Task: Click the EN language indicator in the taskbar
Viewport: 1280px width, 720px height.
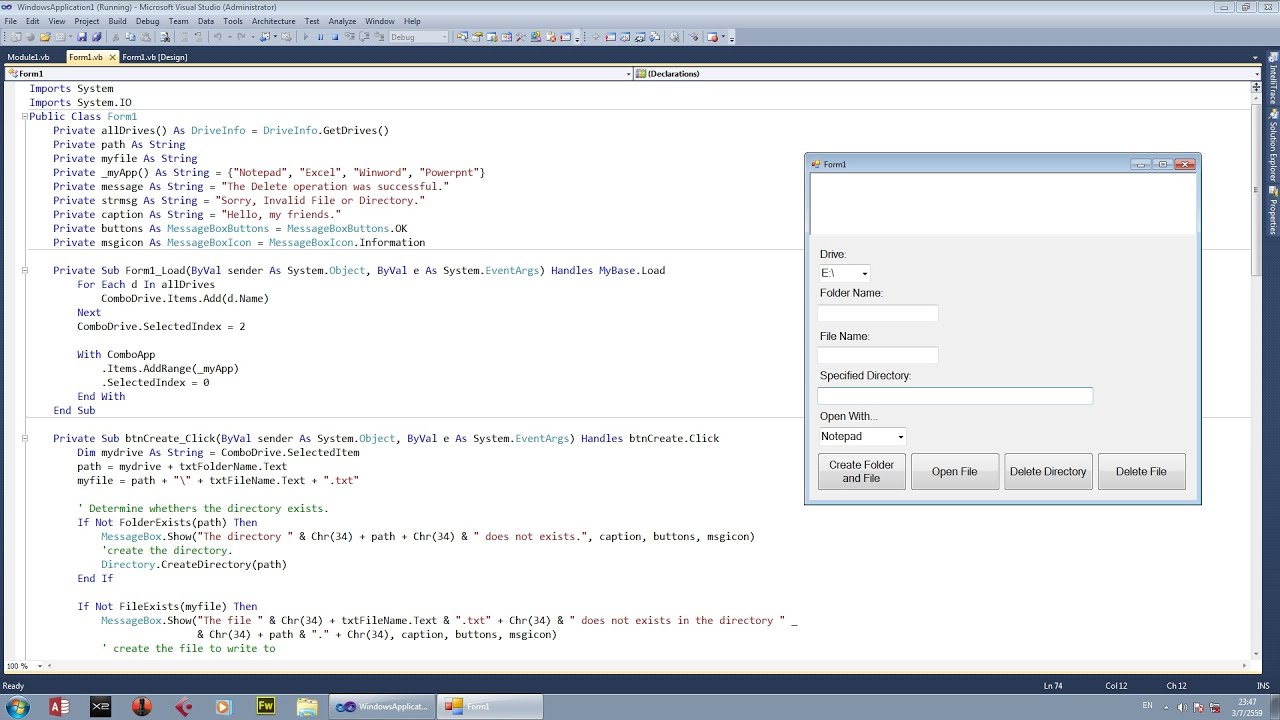Action: point(1147,706)
